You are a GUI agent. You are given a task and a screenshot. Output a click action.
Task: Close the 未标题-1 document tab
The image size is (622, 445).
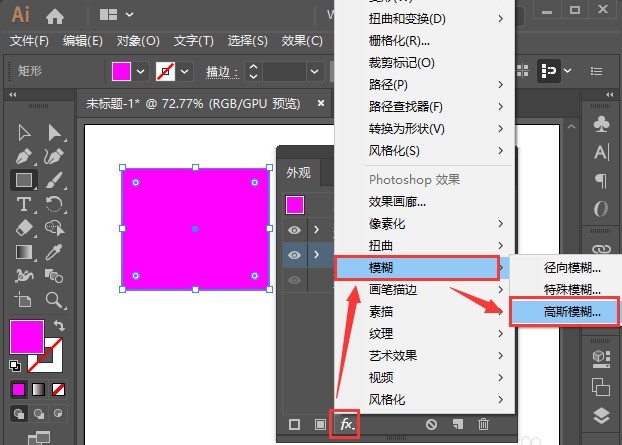pos(321,103)
